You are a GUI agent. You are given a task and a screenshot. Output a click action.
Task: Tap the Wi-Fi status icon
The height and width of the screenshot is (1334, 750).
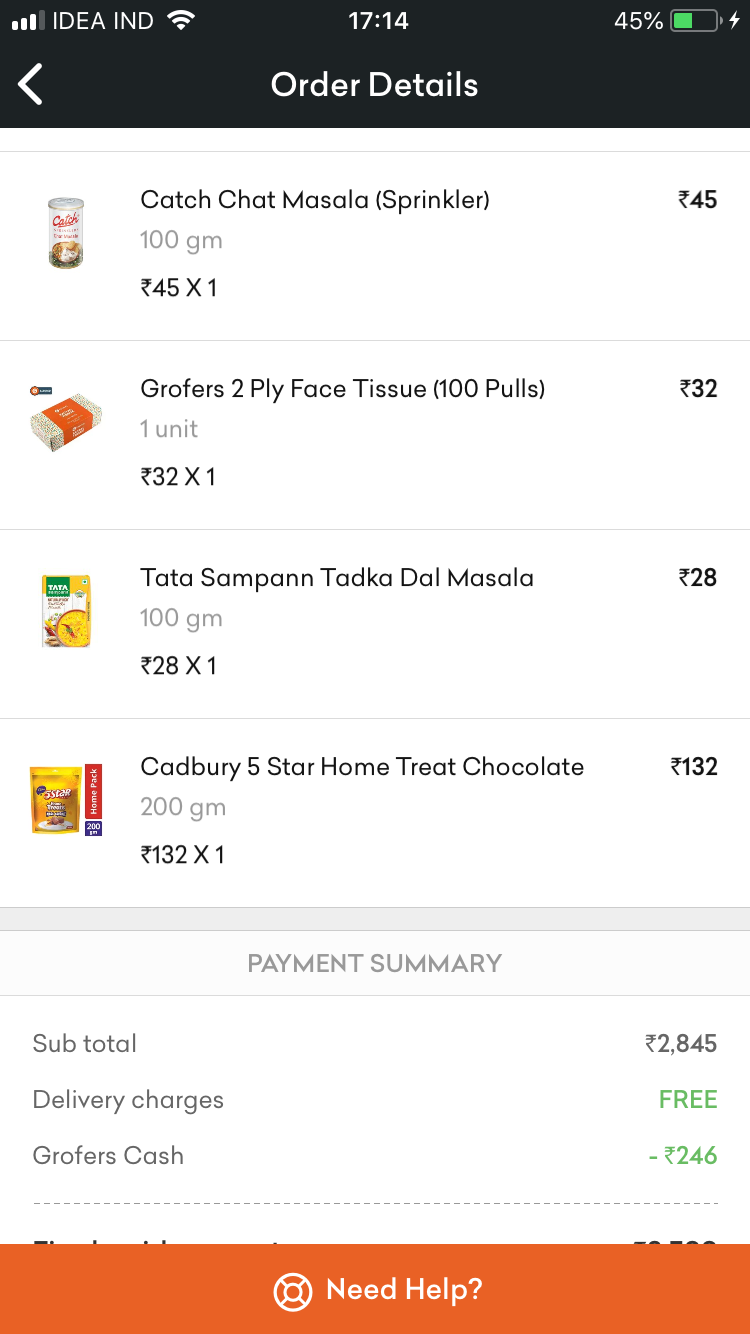(x=181, y=21)
